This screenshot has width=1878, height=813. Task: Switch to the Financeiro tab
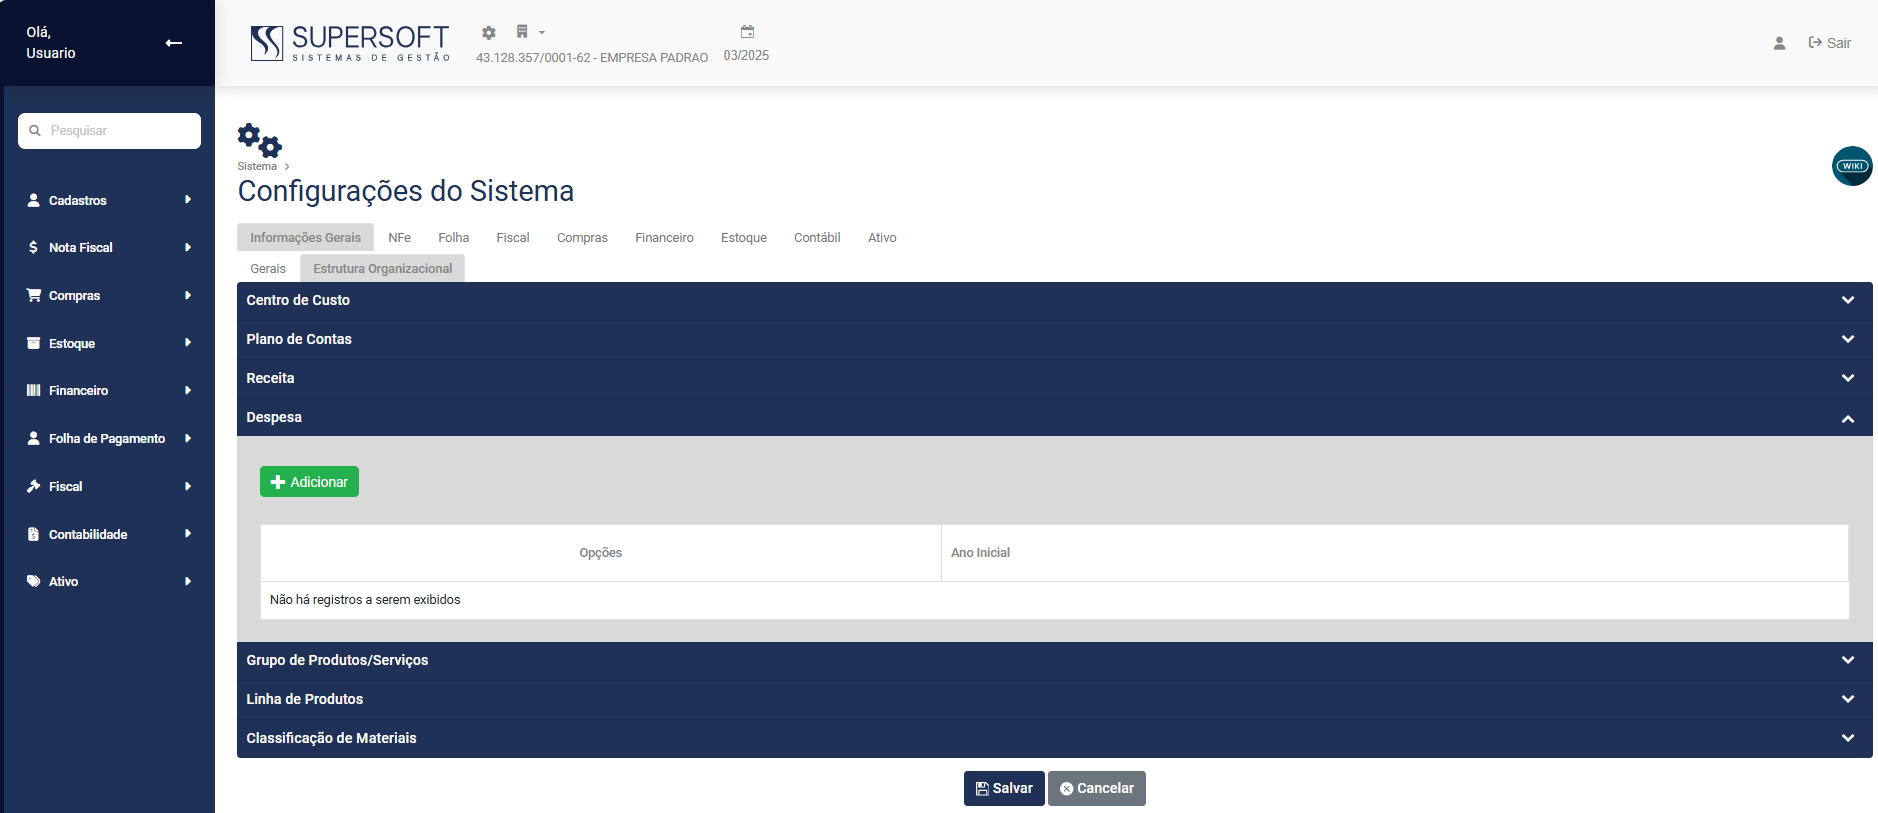[664, 237]
